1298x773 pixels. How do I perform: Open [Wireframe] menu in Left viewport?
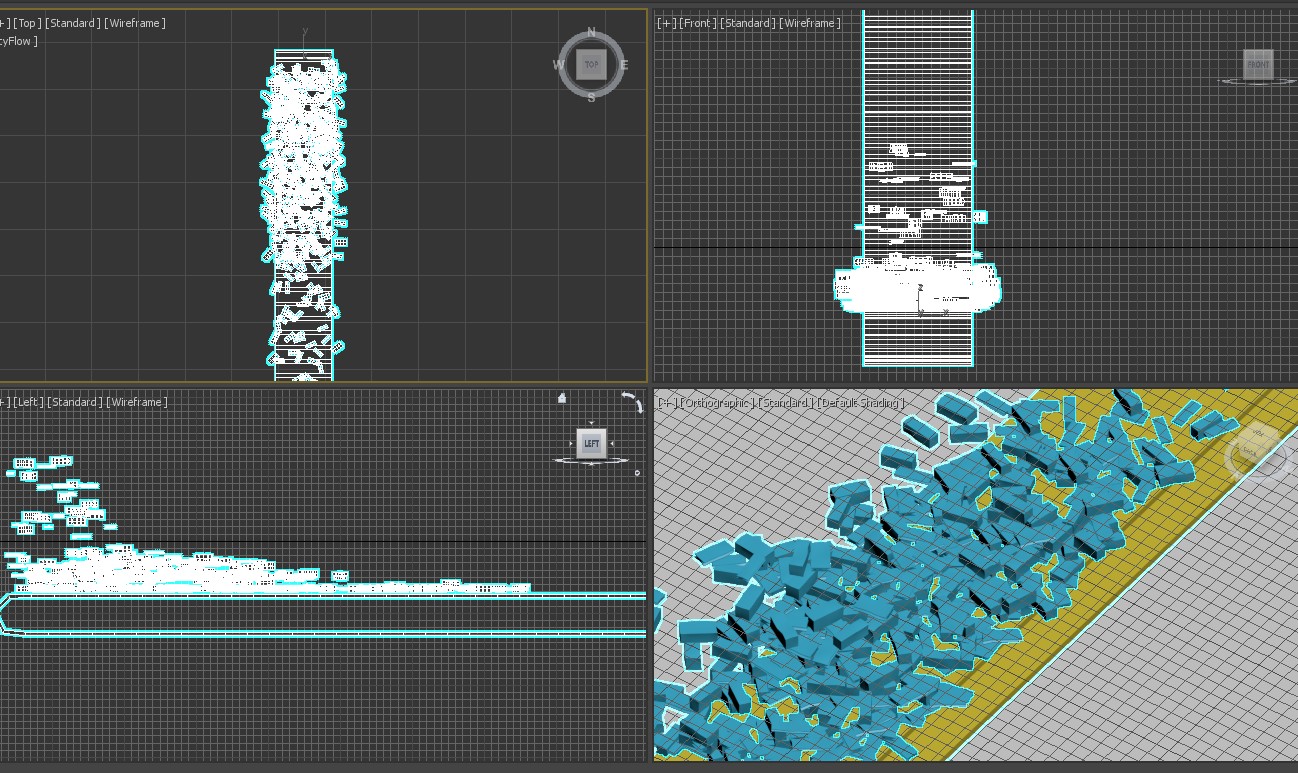pos(136,402)
